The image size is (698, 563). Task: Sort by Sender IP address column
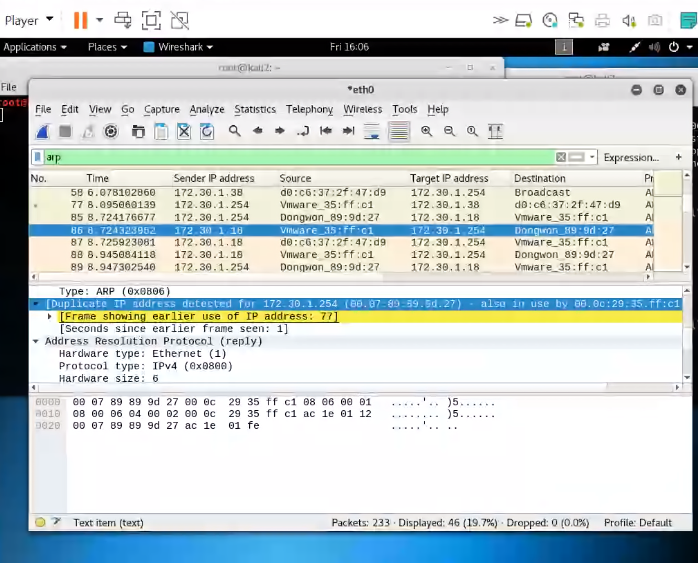tap(214, 178)
